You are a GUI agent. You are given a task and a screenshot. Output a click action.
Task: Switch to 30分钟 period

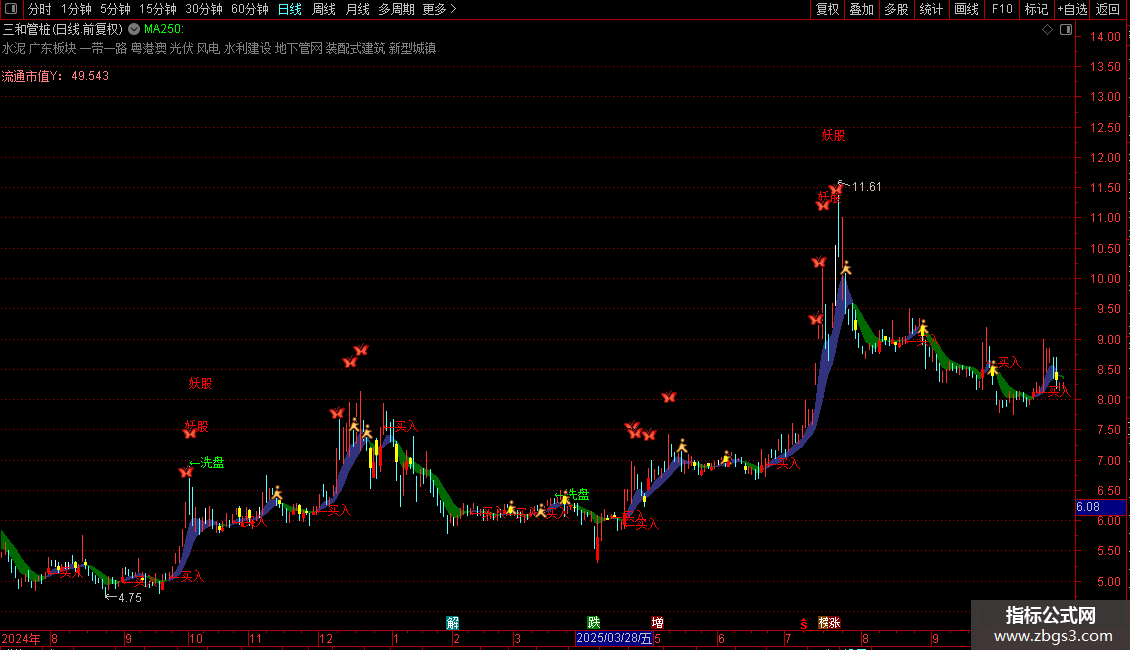(x=204, y=9)
